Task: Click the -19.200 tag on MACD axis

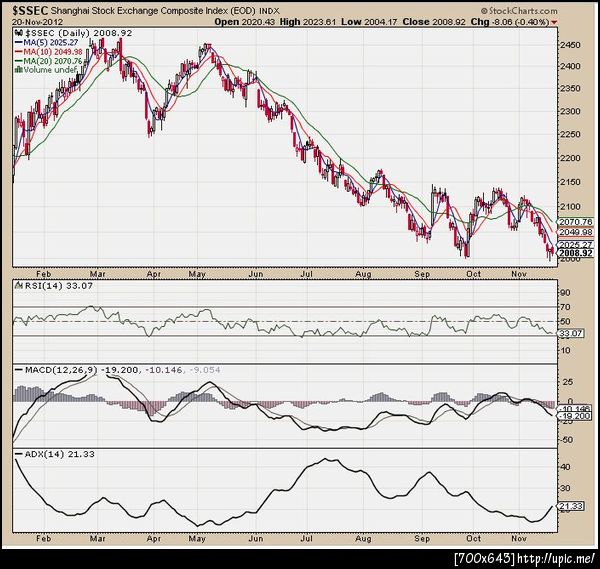Action: [x=575, y=416]
